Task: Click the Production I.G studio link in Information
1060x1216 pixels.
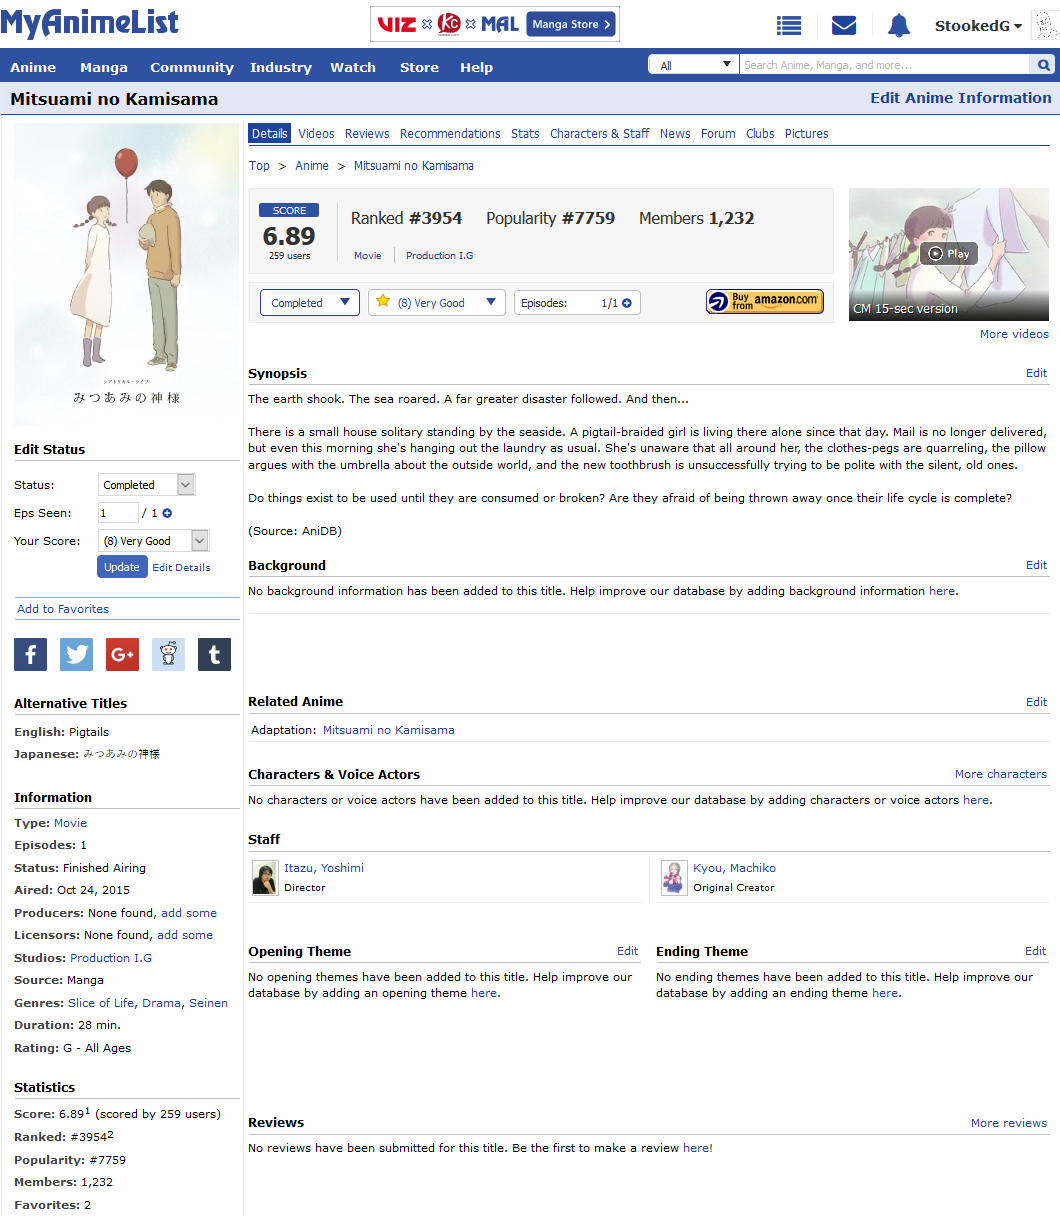Action: pos(111,958)
